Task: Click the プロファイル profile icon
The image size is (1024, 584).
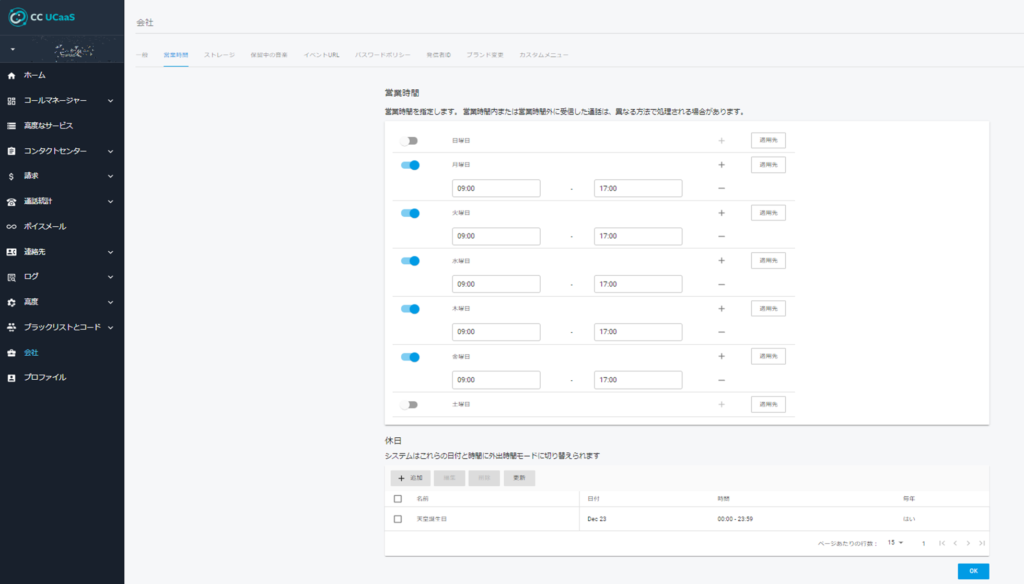Action: tap(12, 377)
